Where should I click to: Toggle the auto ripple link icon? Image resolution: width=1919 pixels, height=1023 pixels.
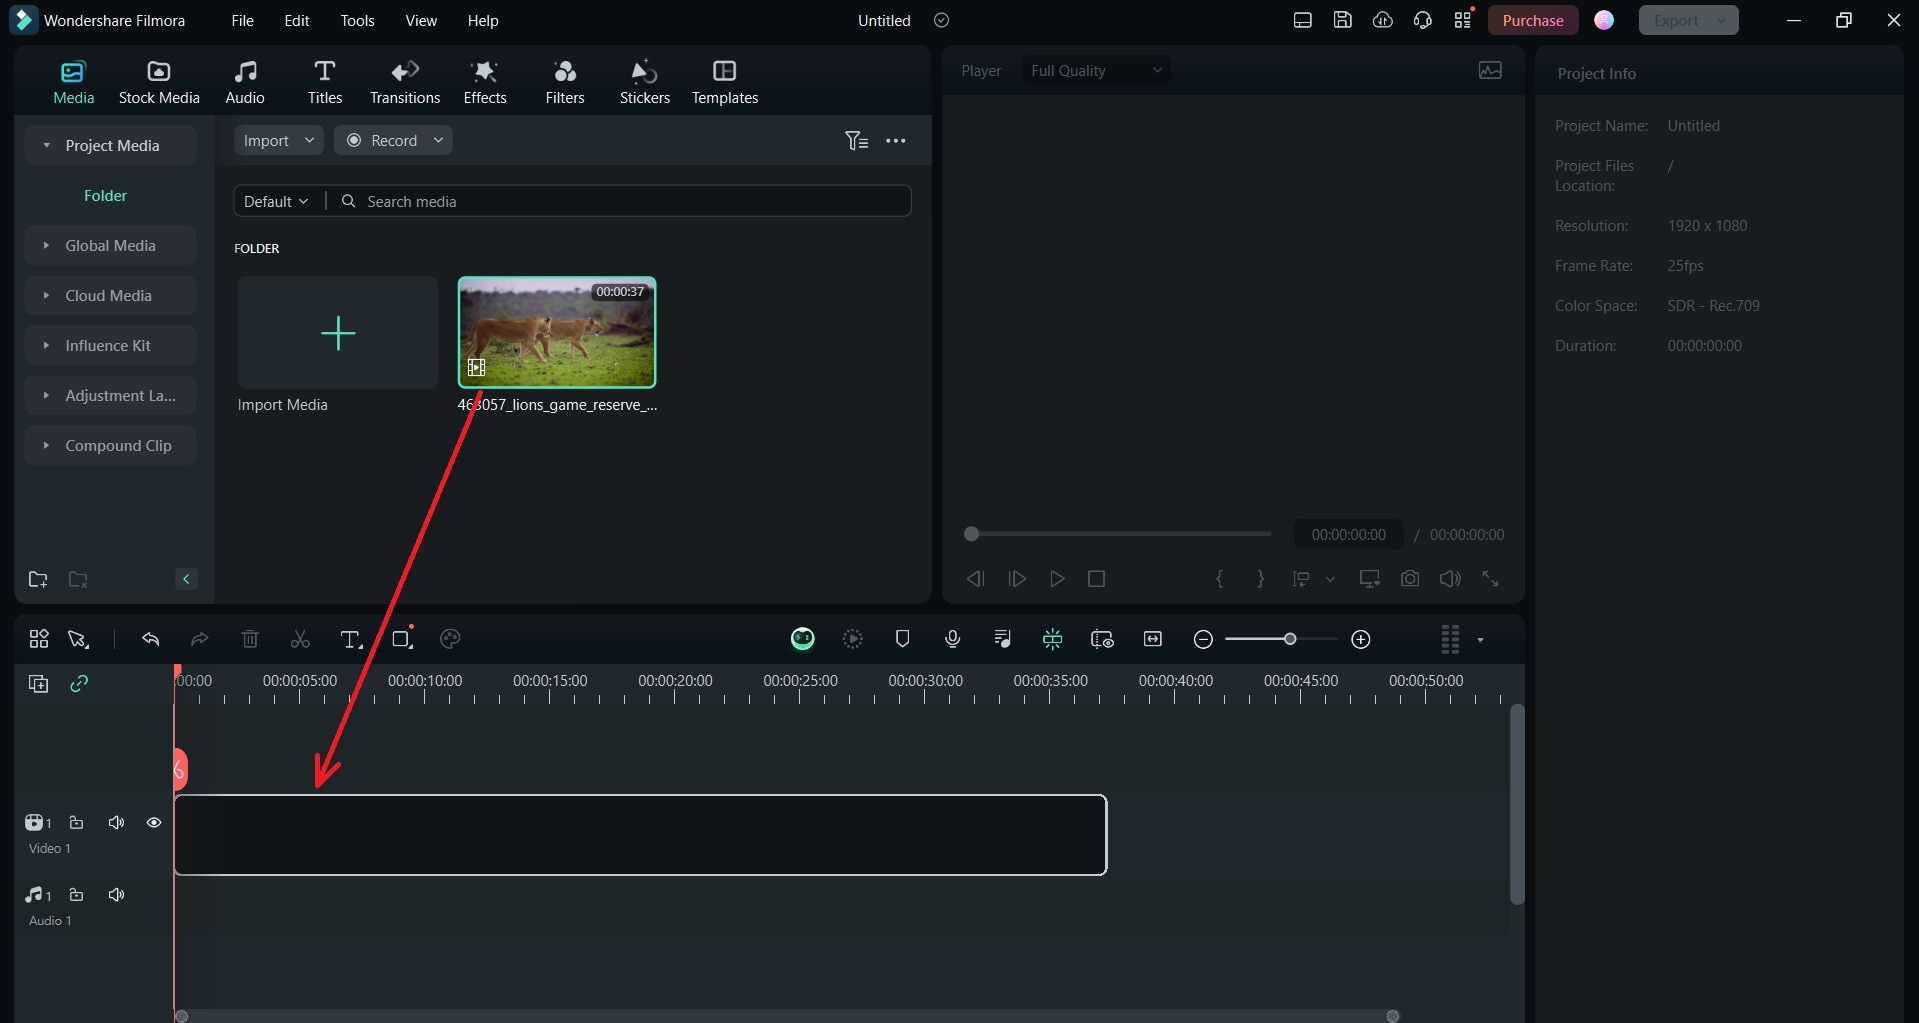[79, 683]
